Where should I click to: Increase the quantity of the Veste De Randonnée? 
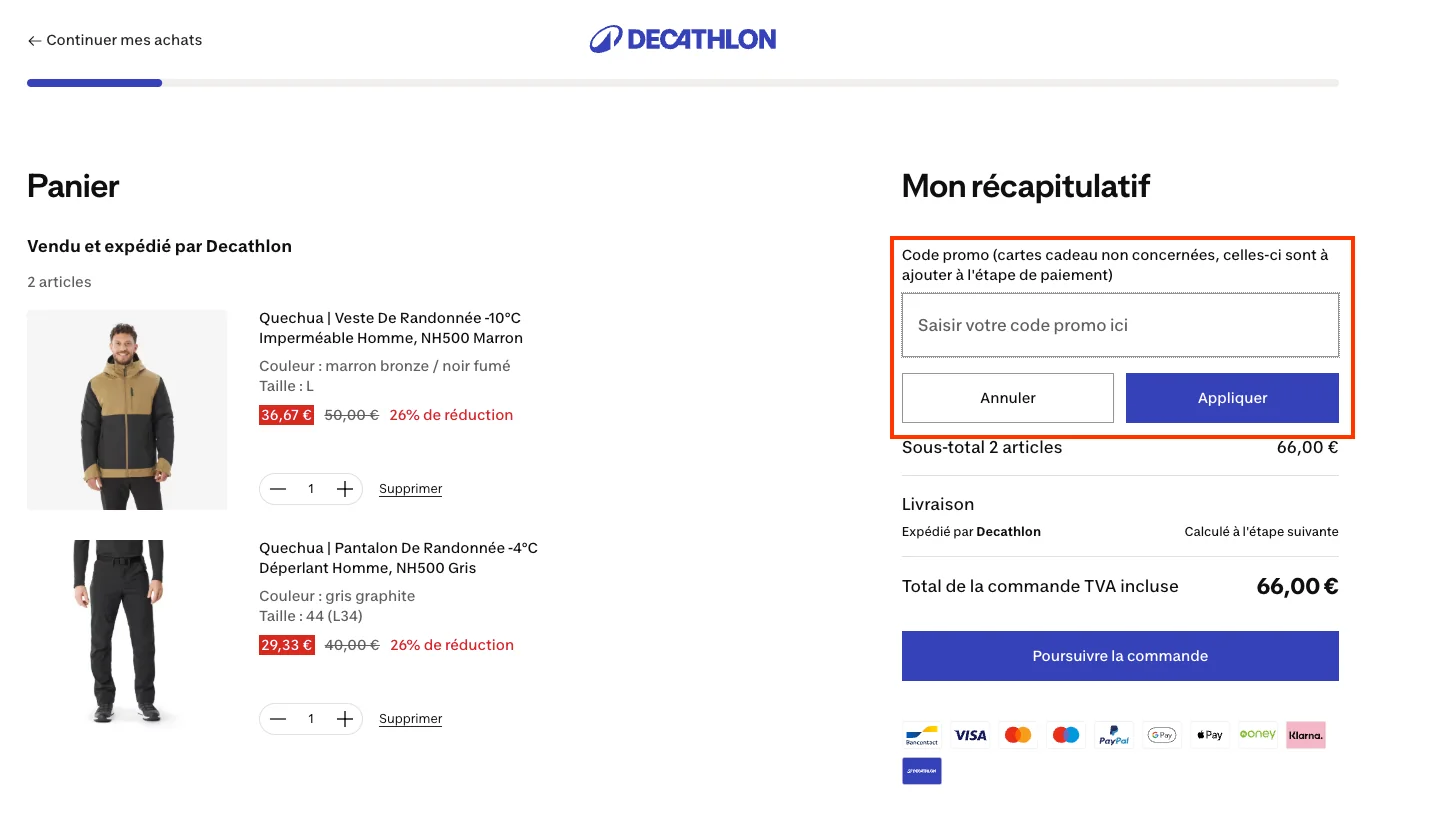point(344,488)
